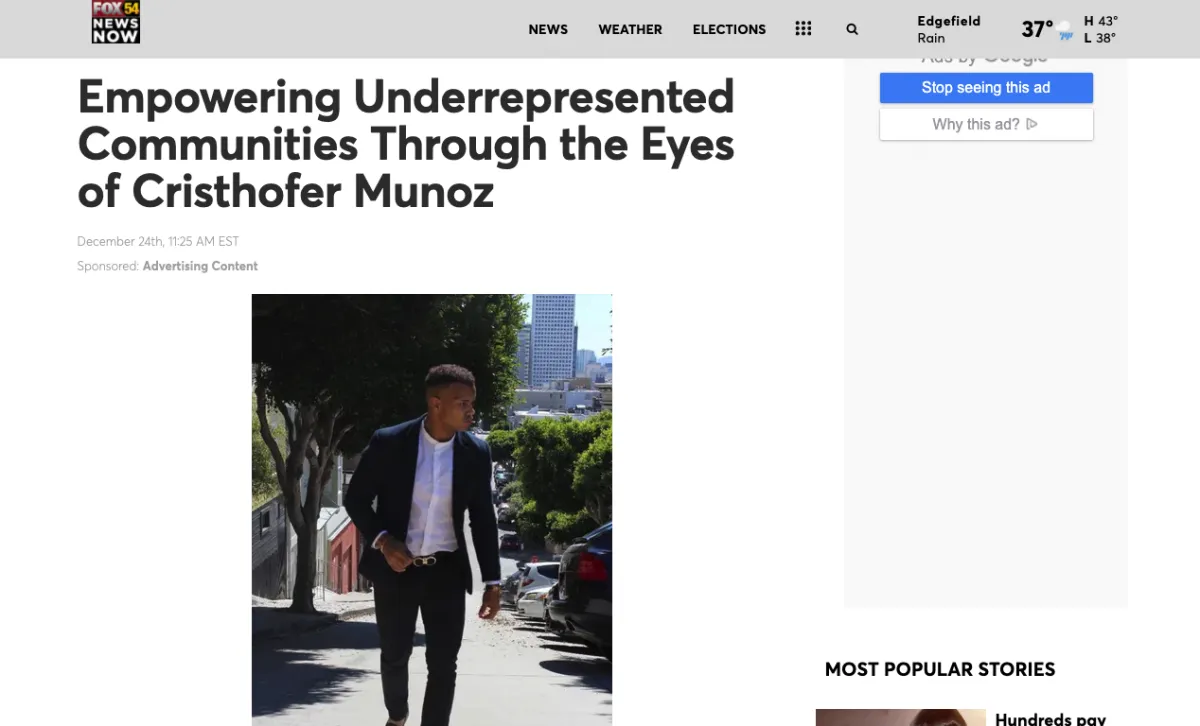Click the rain cloud weather icon
1200x726 pixels.
pos(1066,31)
